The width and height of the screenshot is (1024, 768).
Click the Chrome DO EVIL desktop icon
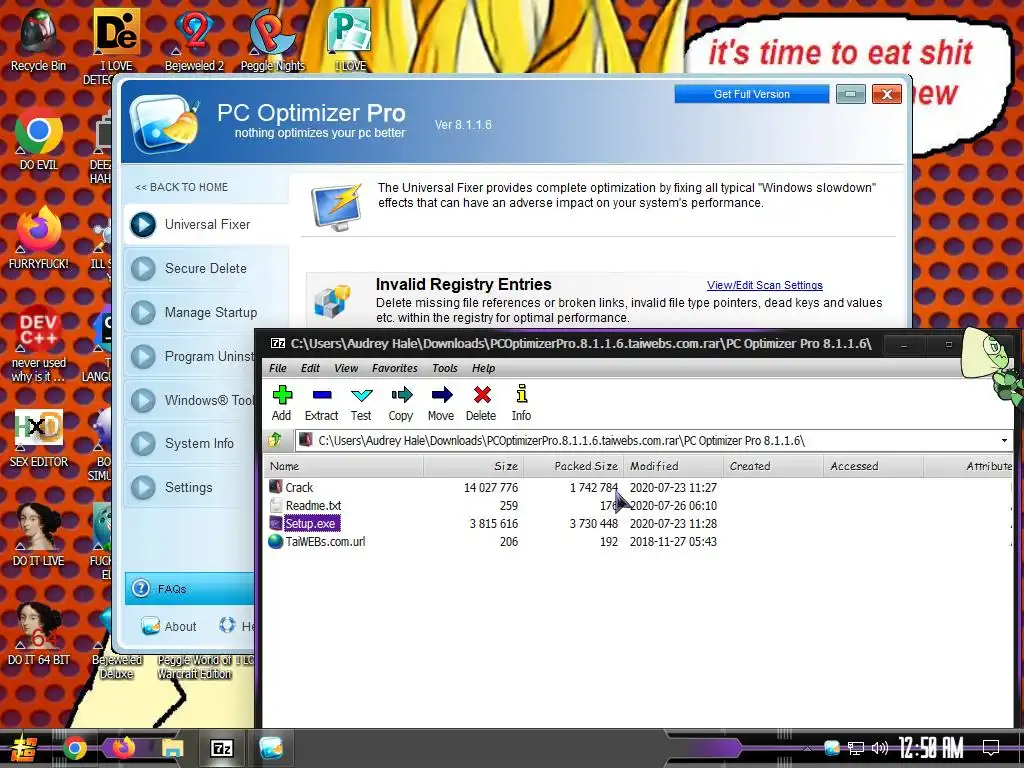[x=39, y=140]
